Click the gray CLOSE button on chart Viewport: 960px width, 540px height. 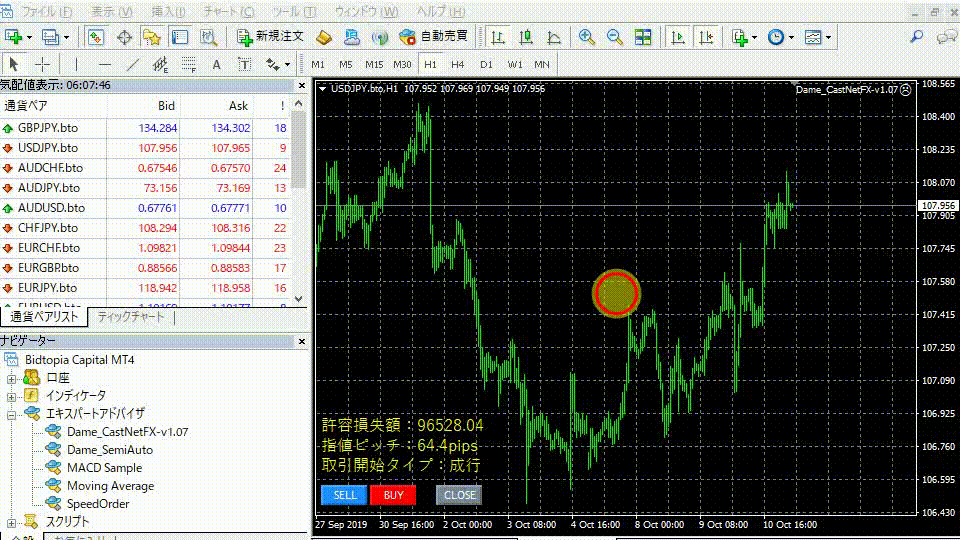(459, 495)
